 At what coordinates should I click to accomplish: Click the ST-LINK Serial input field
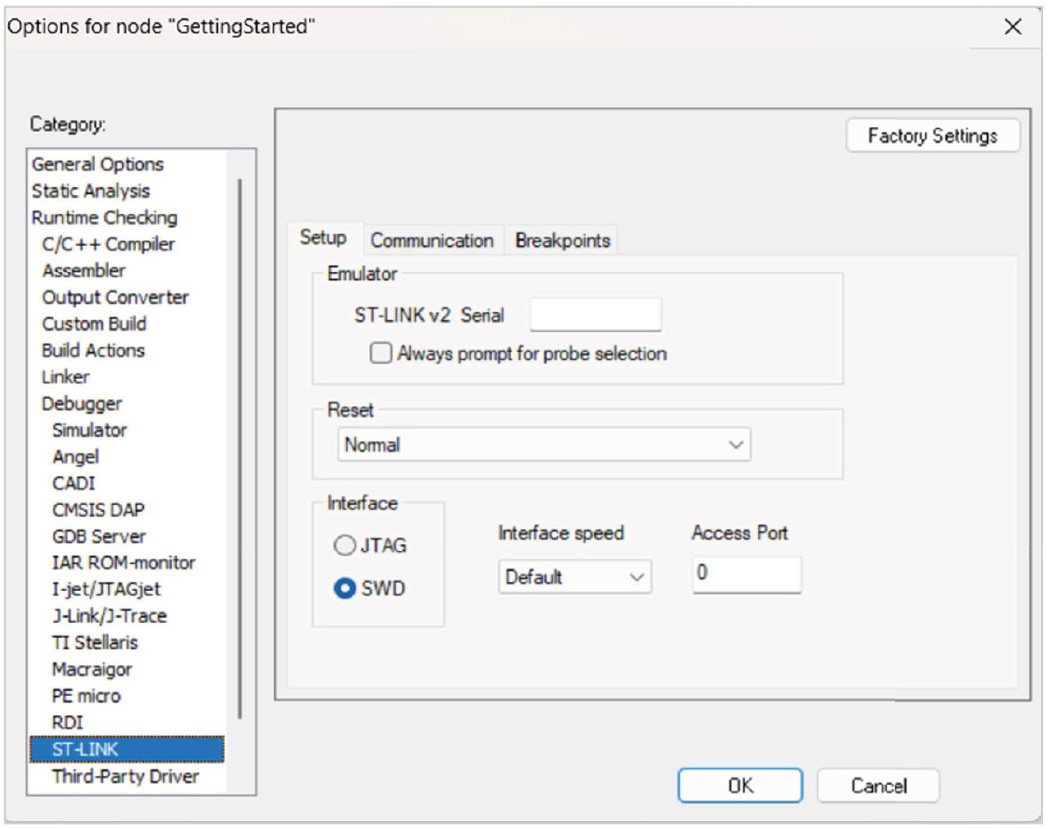coord(595,315)
